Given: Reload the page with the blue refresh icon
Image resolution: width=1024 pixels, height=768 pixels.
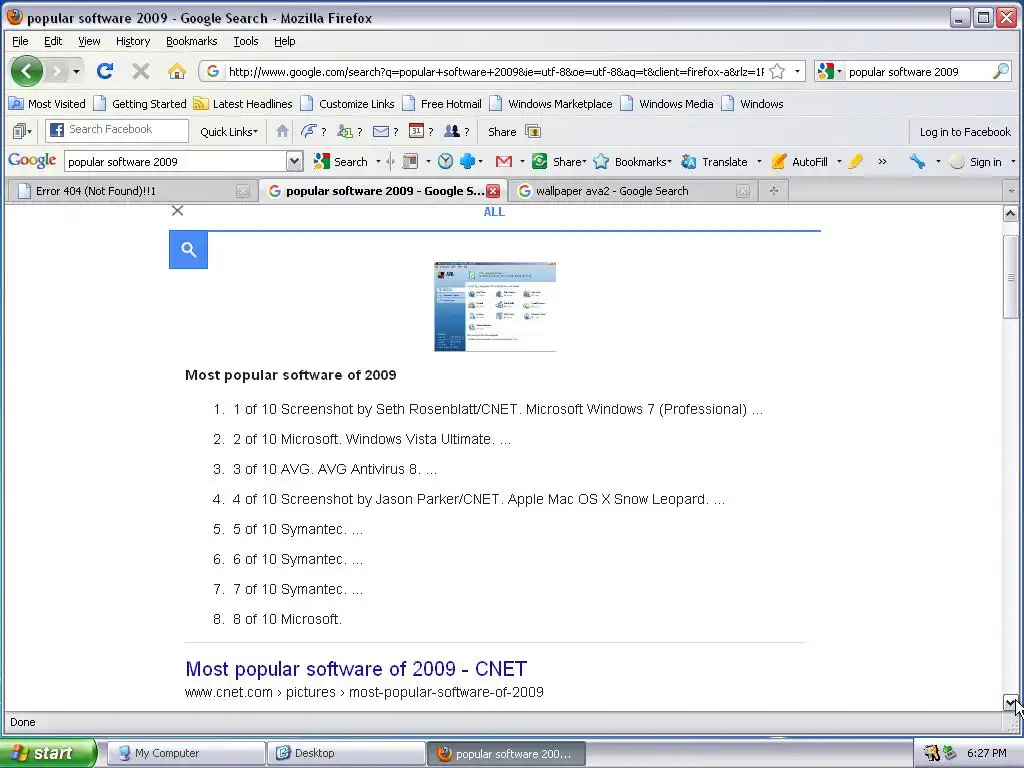Looking at the screenshot, I should 104,71.
